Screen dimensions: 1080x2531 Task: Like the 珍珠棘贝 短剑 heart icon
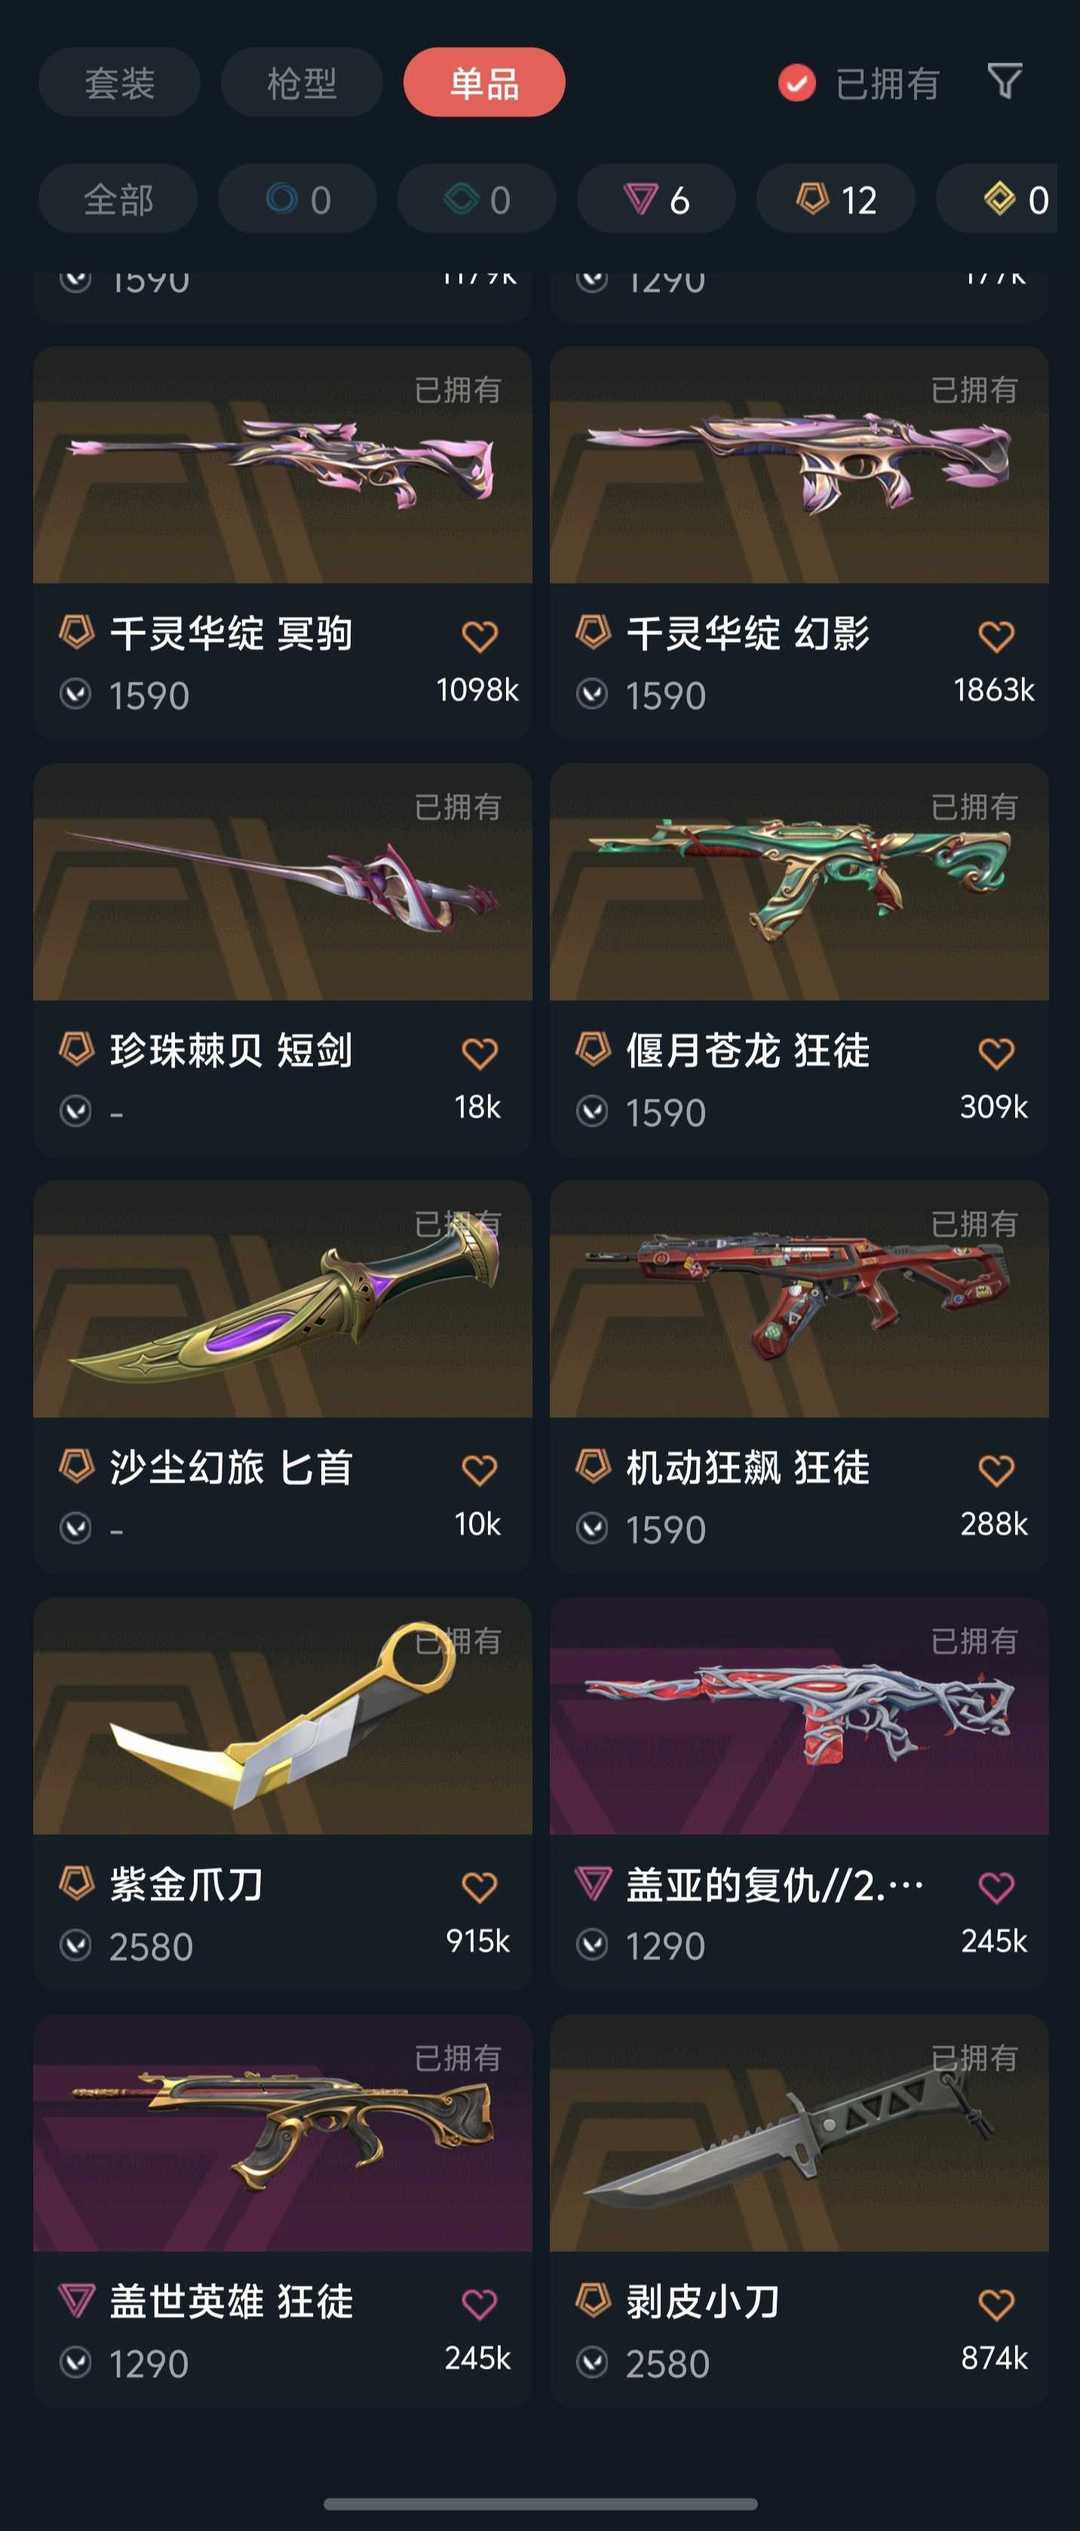(x=480, y=1053)
